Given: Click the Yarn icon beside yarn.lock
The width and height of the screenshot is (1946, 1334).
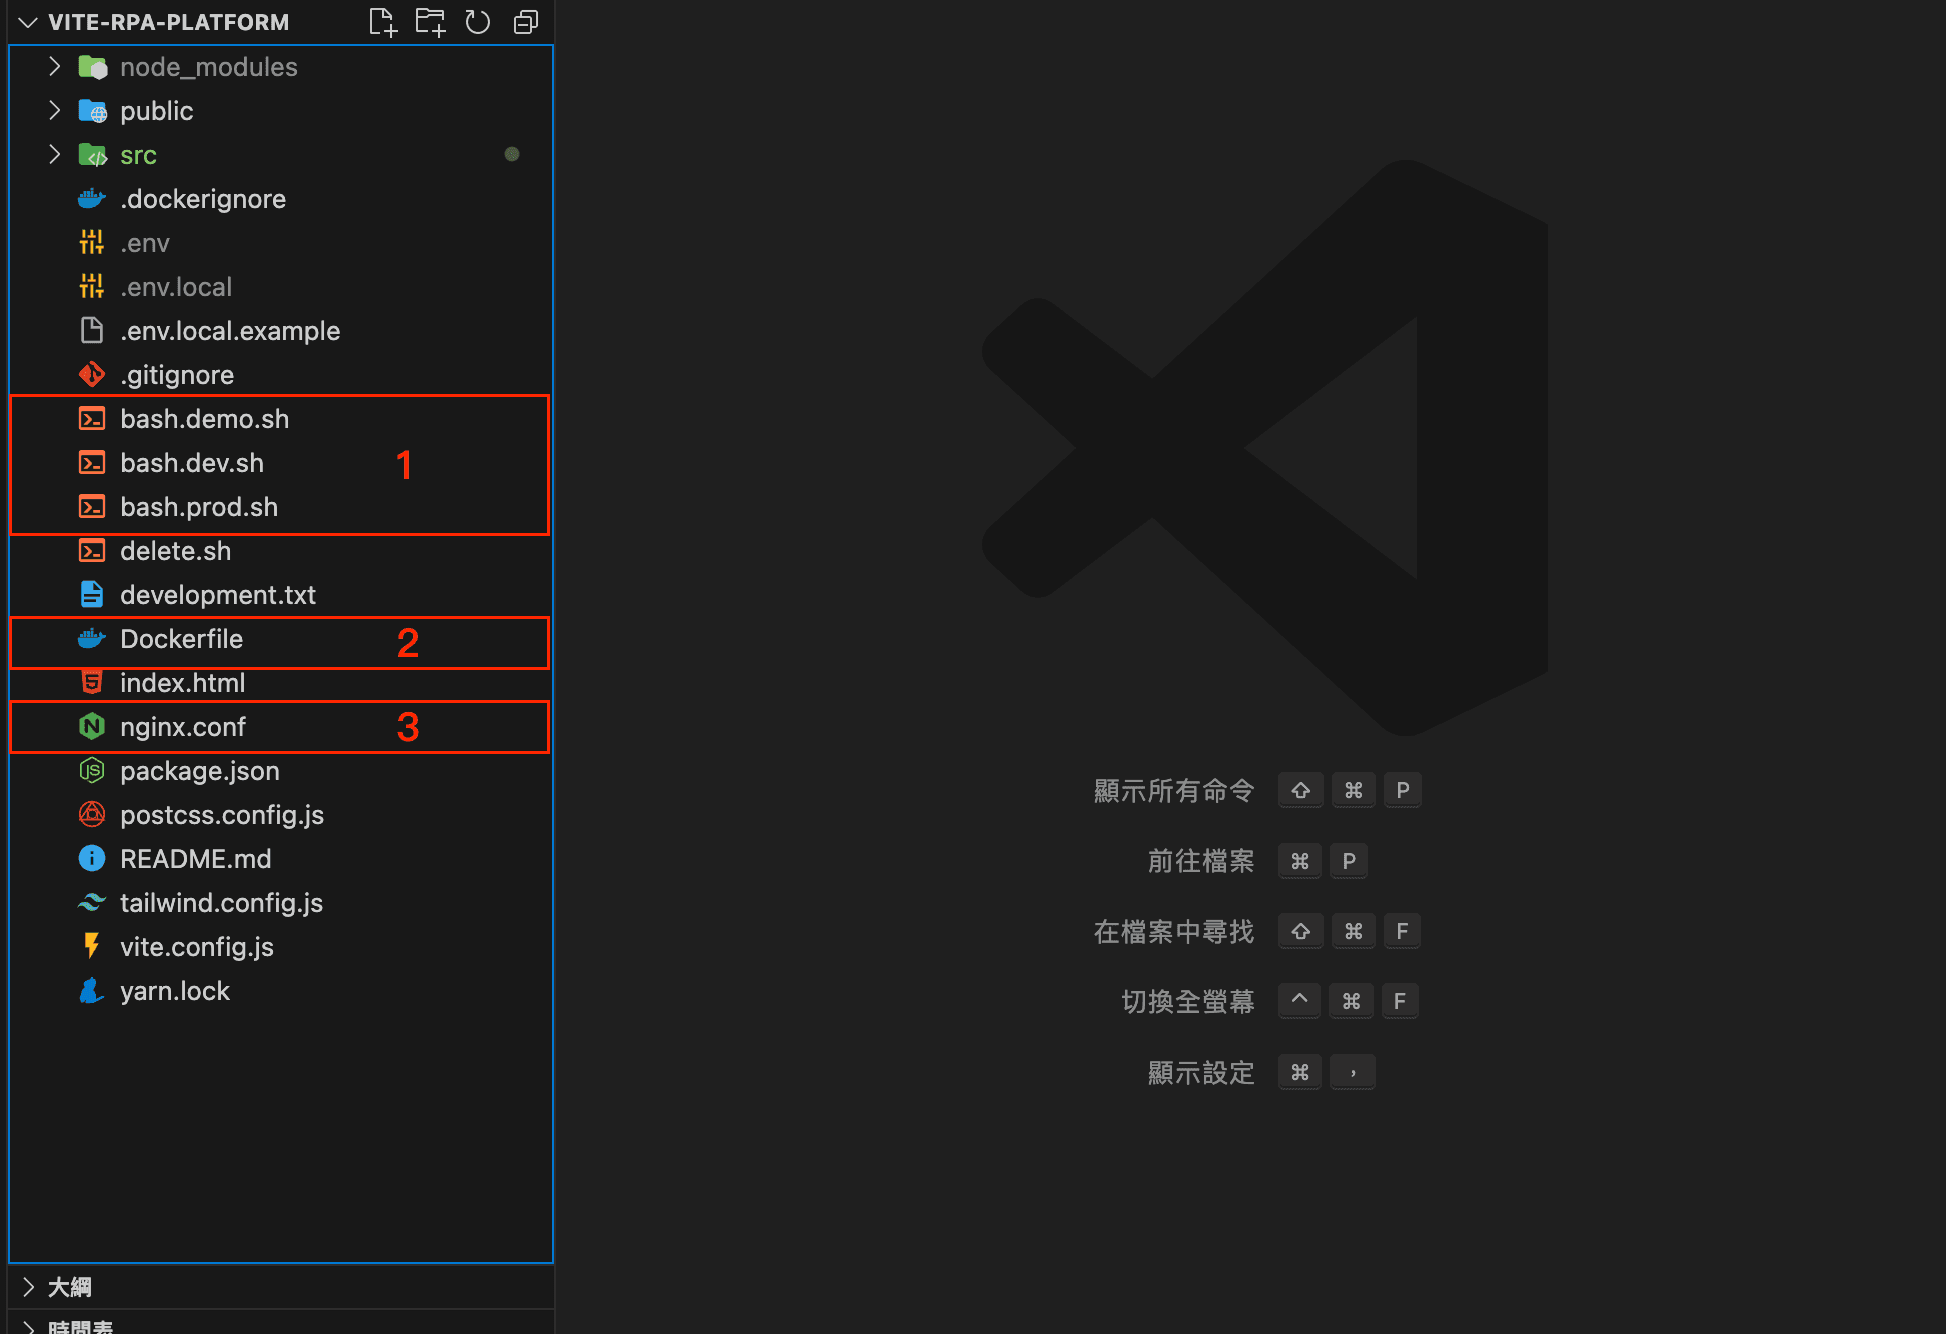Looking at the screenshot, I should (92, 991).
